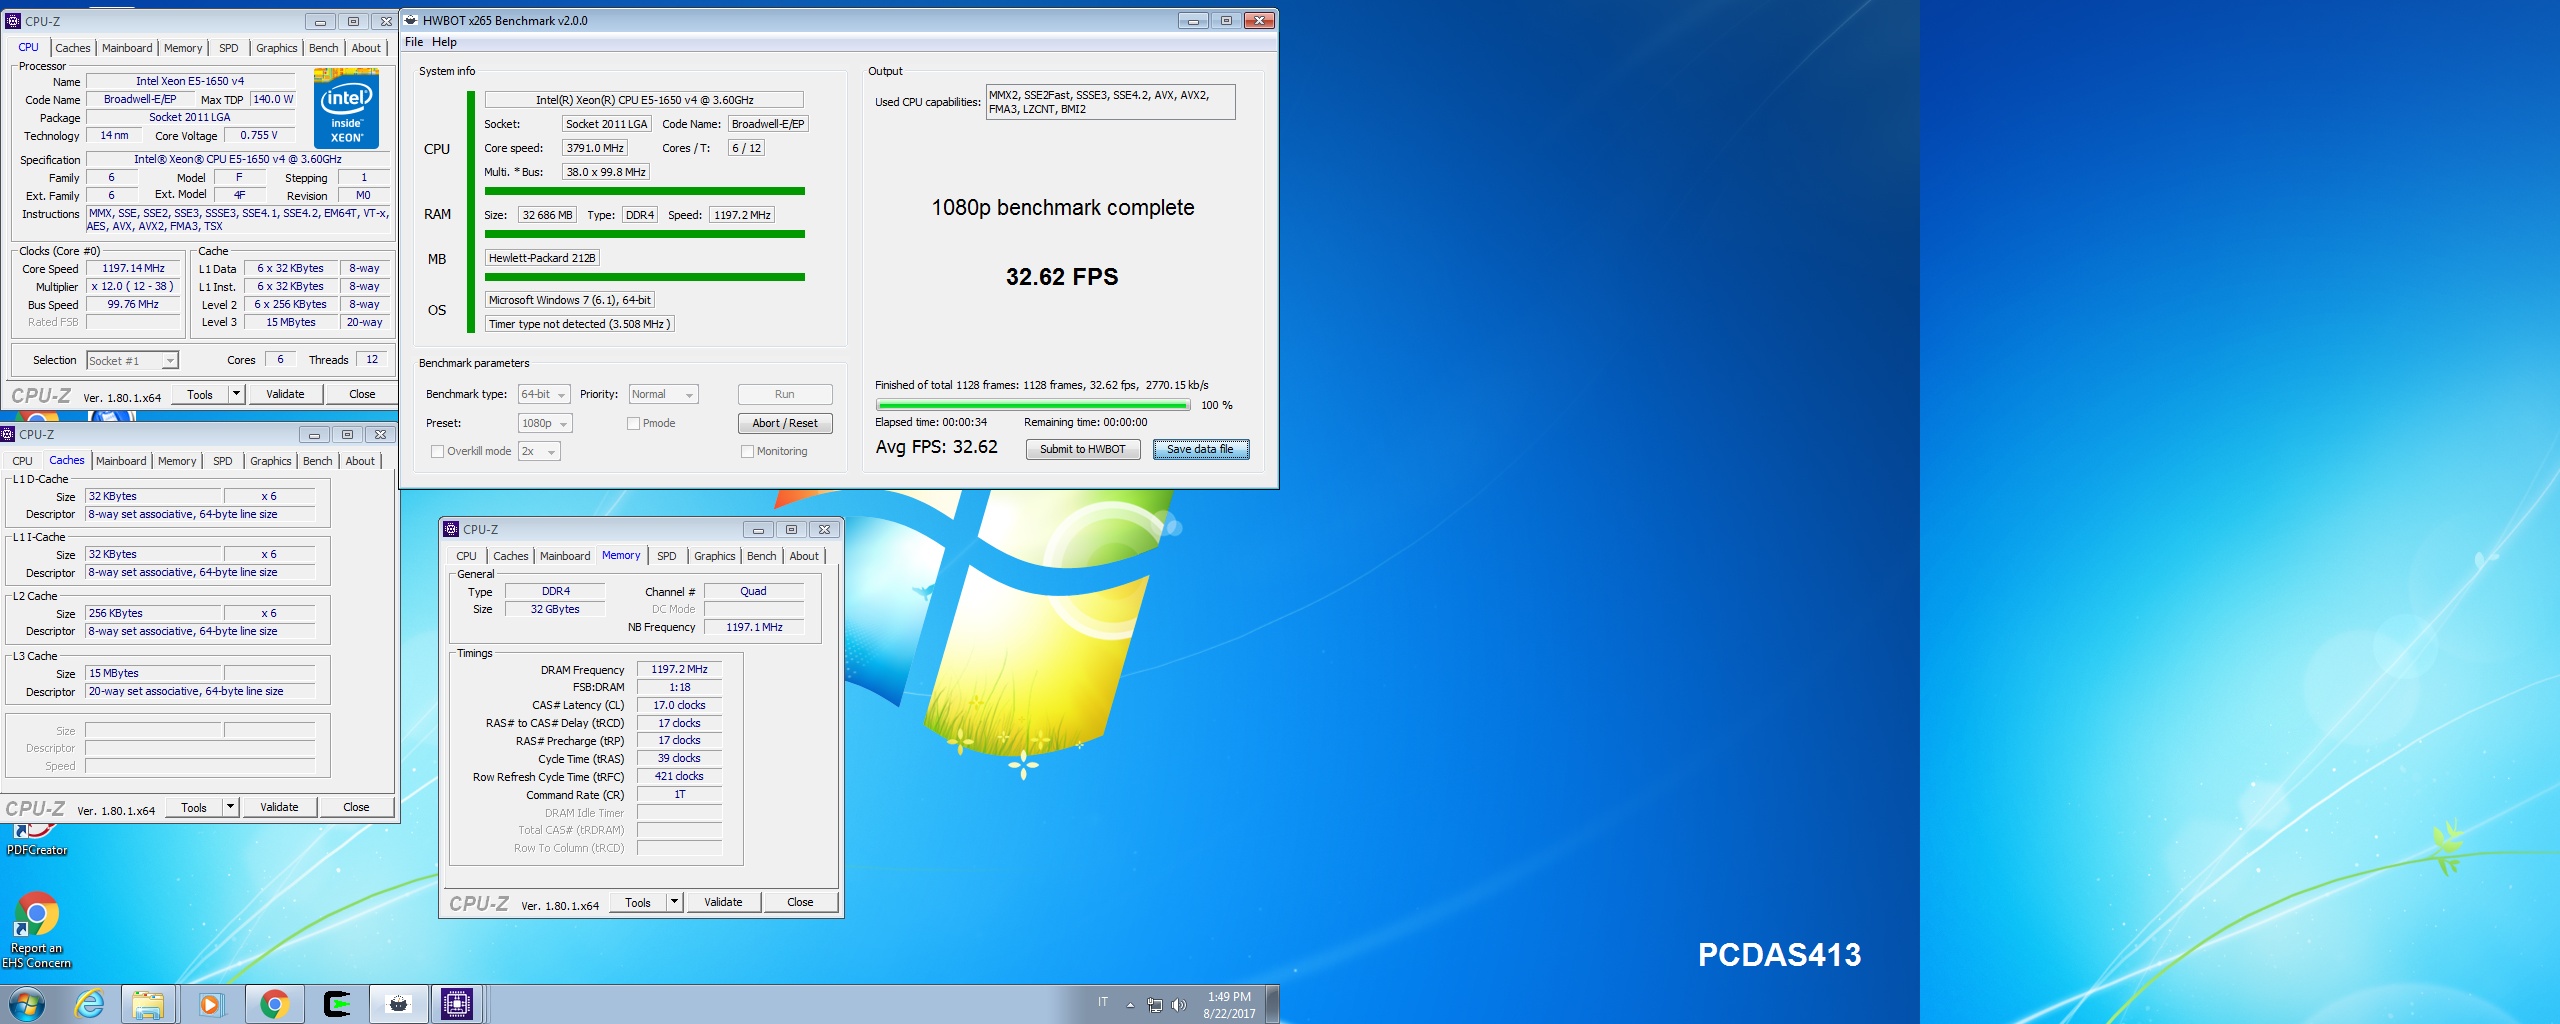Switch to SPD tab in CPU-Z Memory window
This screenshot has height=1024, width=2560.
[x=667, y=556]
